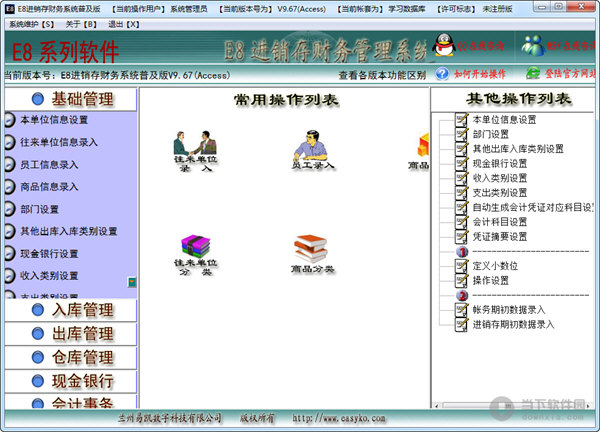This screenshot has width=600, height=432.
Task: Click blue circle on 出库管理 header
Action: 38,334
